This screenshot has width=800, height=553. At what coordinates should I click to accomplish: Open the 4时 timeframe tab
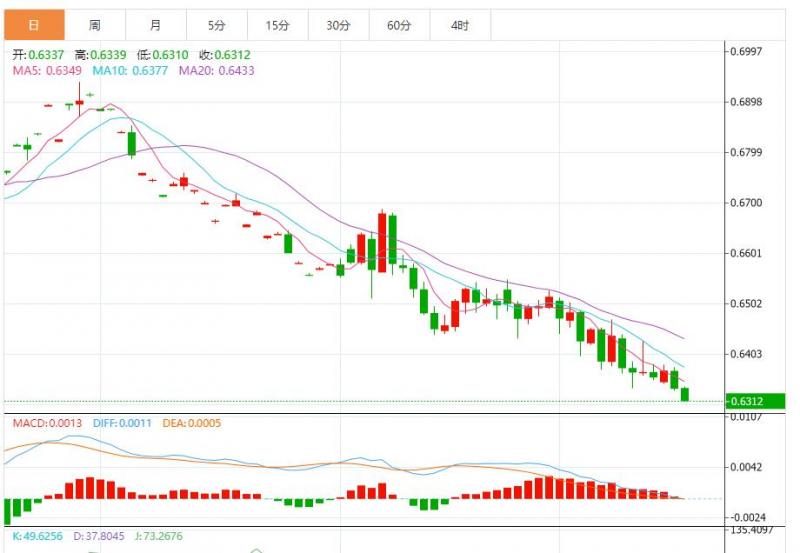tap(460, 24)
